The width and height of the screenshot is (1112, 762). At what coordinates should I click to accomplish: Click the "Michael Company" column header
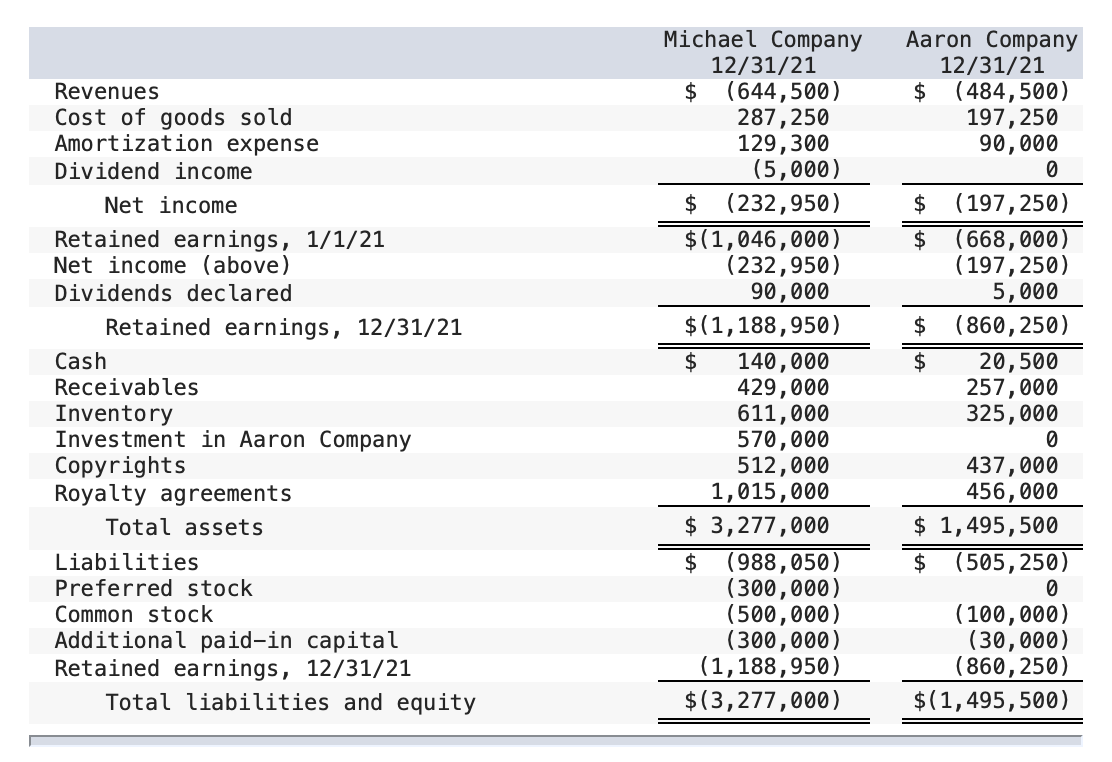763,40
